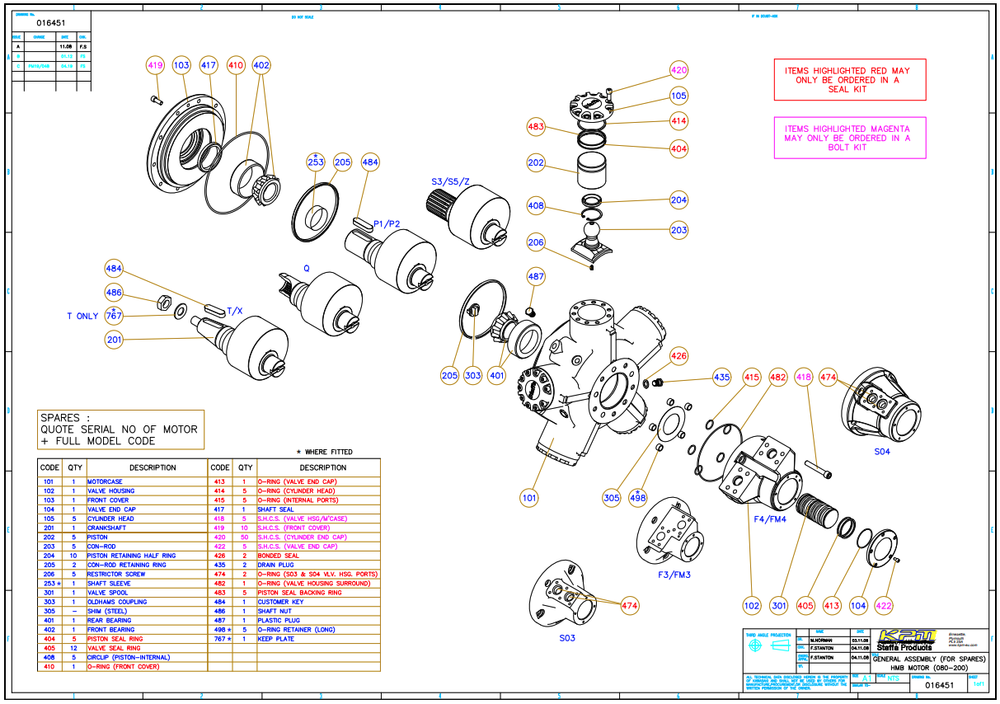Click red balloon 482
Image resolution: width=1000 pixels, height=704 pixels.
[778, 377]
